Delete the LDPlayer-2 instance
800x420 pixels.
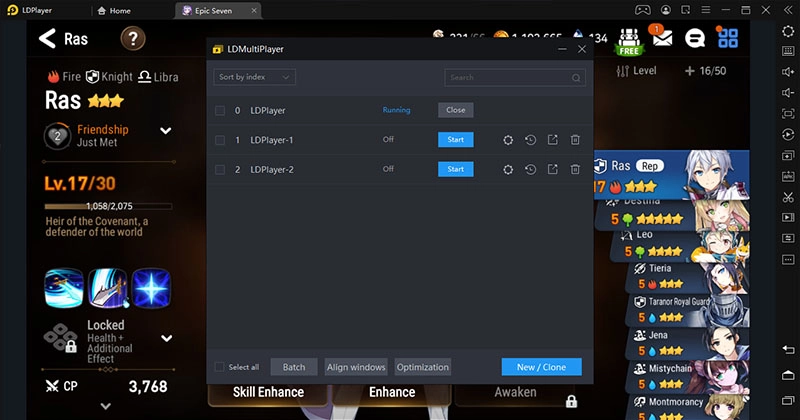click(x=575, y=170)
